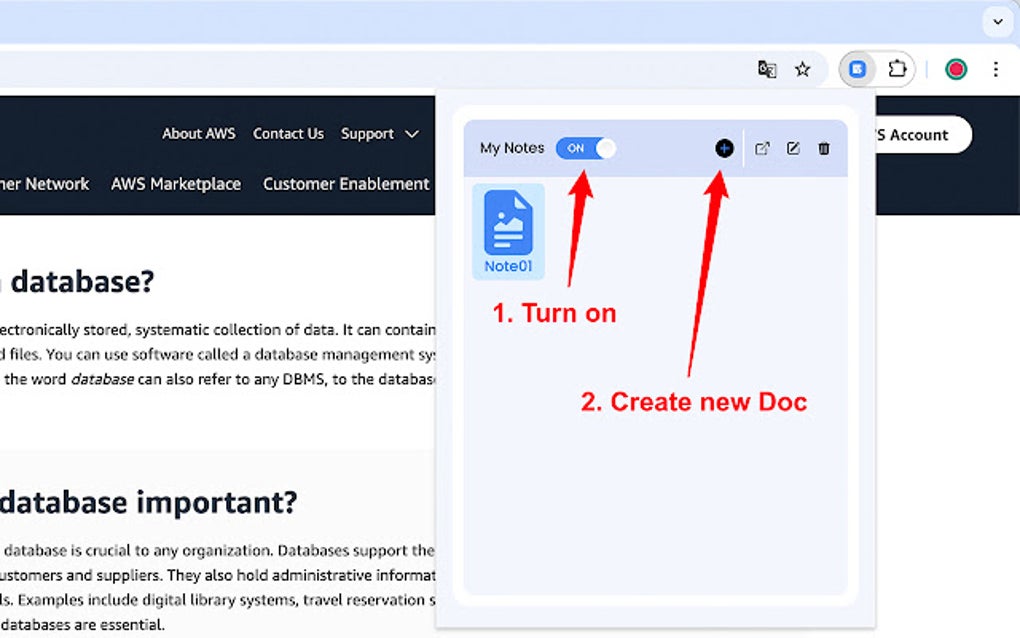This screenshot has width=1020, height=638.
Task: Select the edit note icon
Action: (x=793, y=147)
